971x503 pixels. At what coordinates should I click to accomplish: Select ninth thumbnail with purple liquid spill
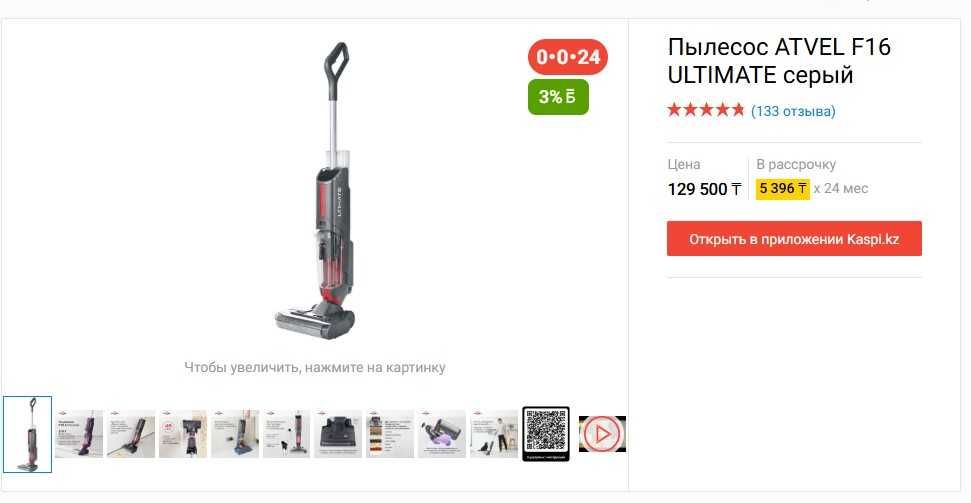[442, 434]
